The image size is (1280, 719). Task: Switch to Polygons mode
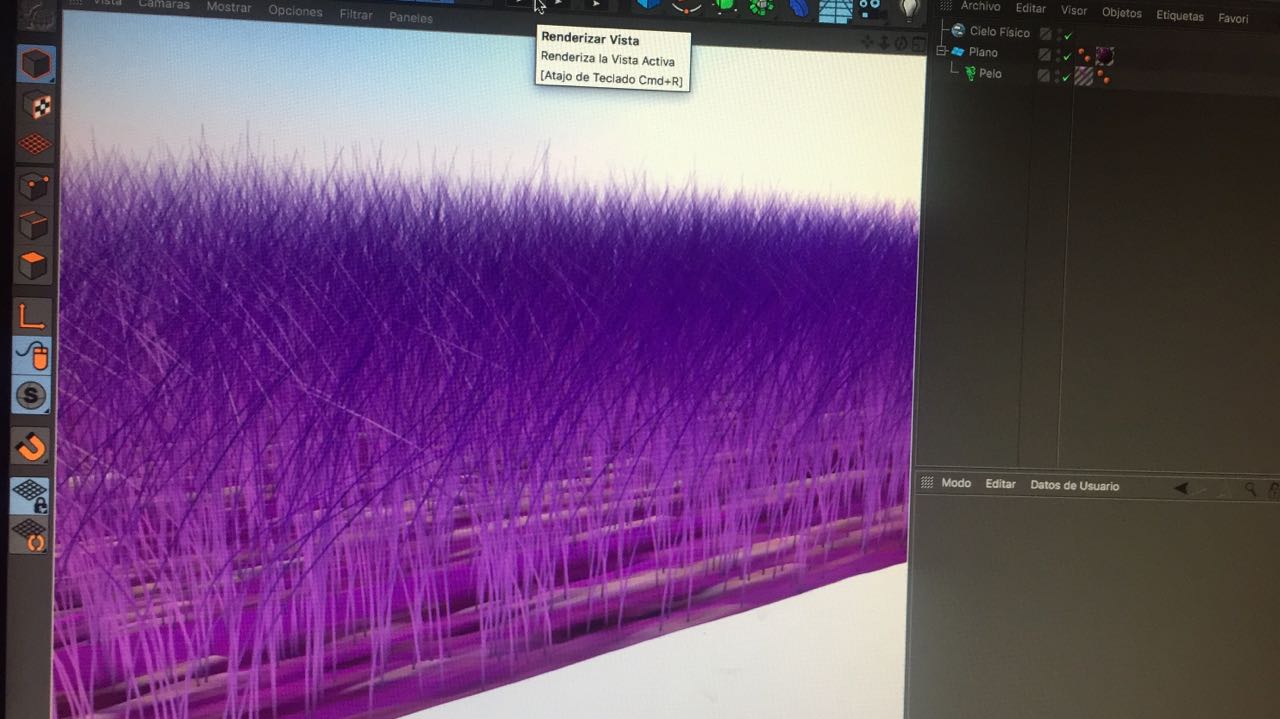[33, 266]
